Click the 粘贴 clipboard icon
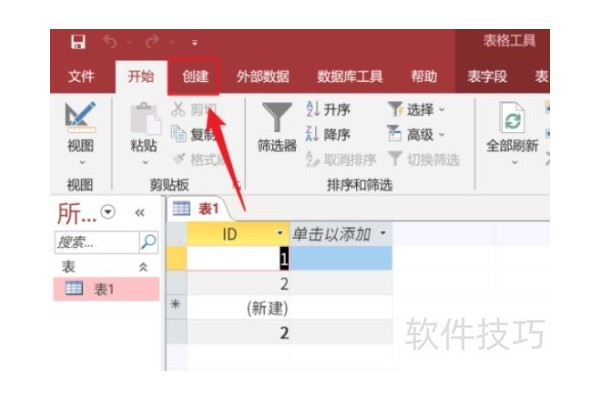The width and height of the screenshot is (600, 400). (x=145, y=119)
